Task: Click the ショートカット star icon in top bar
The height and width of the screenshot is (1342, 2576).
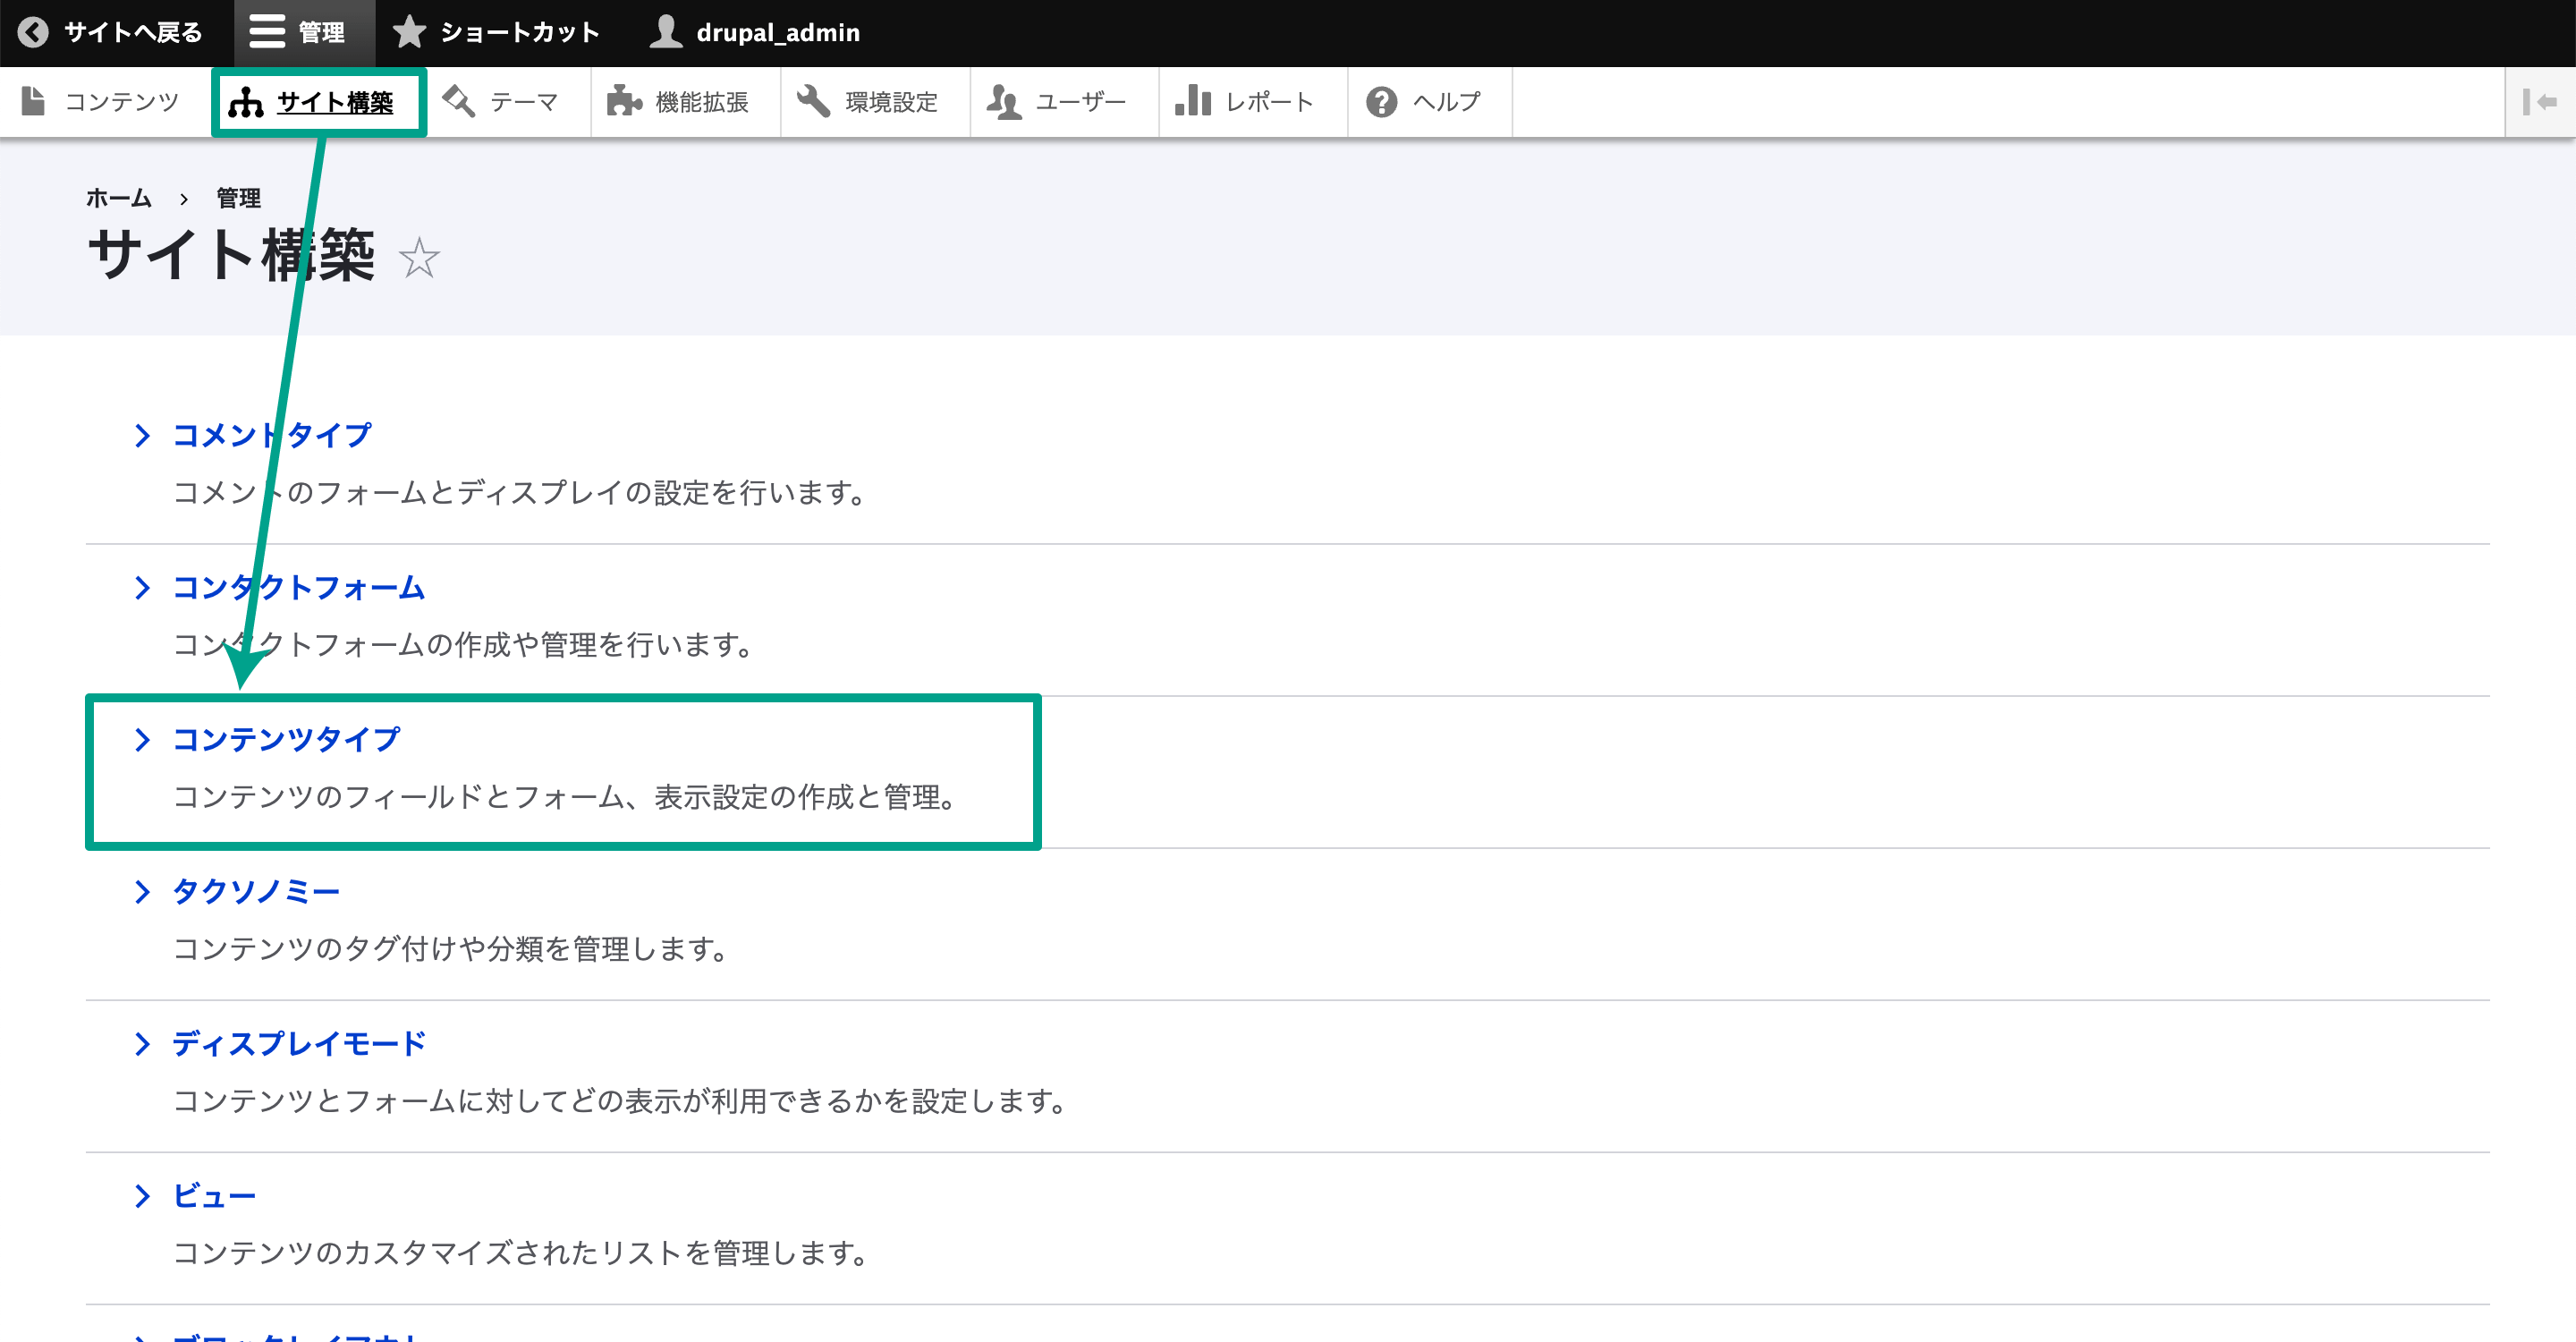Action: tap(408, 32)
